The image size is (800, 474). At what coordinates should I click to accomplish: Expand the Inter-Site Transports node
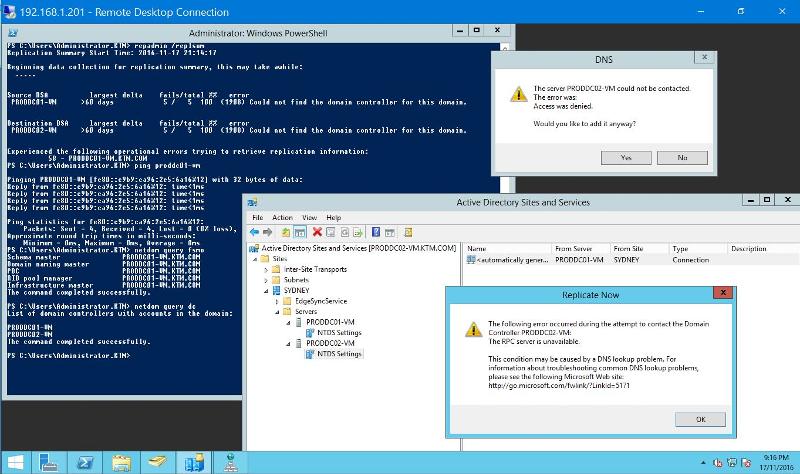[266, 269]
